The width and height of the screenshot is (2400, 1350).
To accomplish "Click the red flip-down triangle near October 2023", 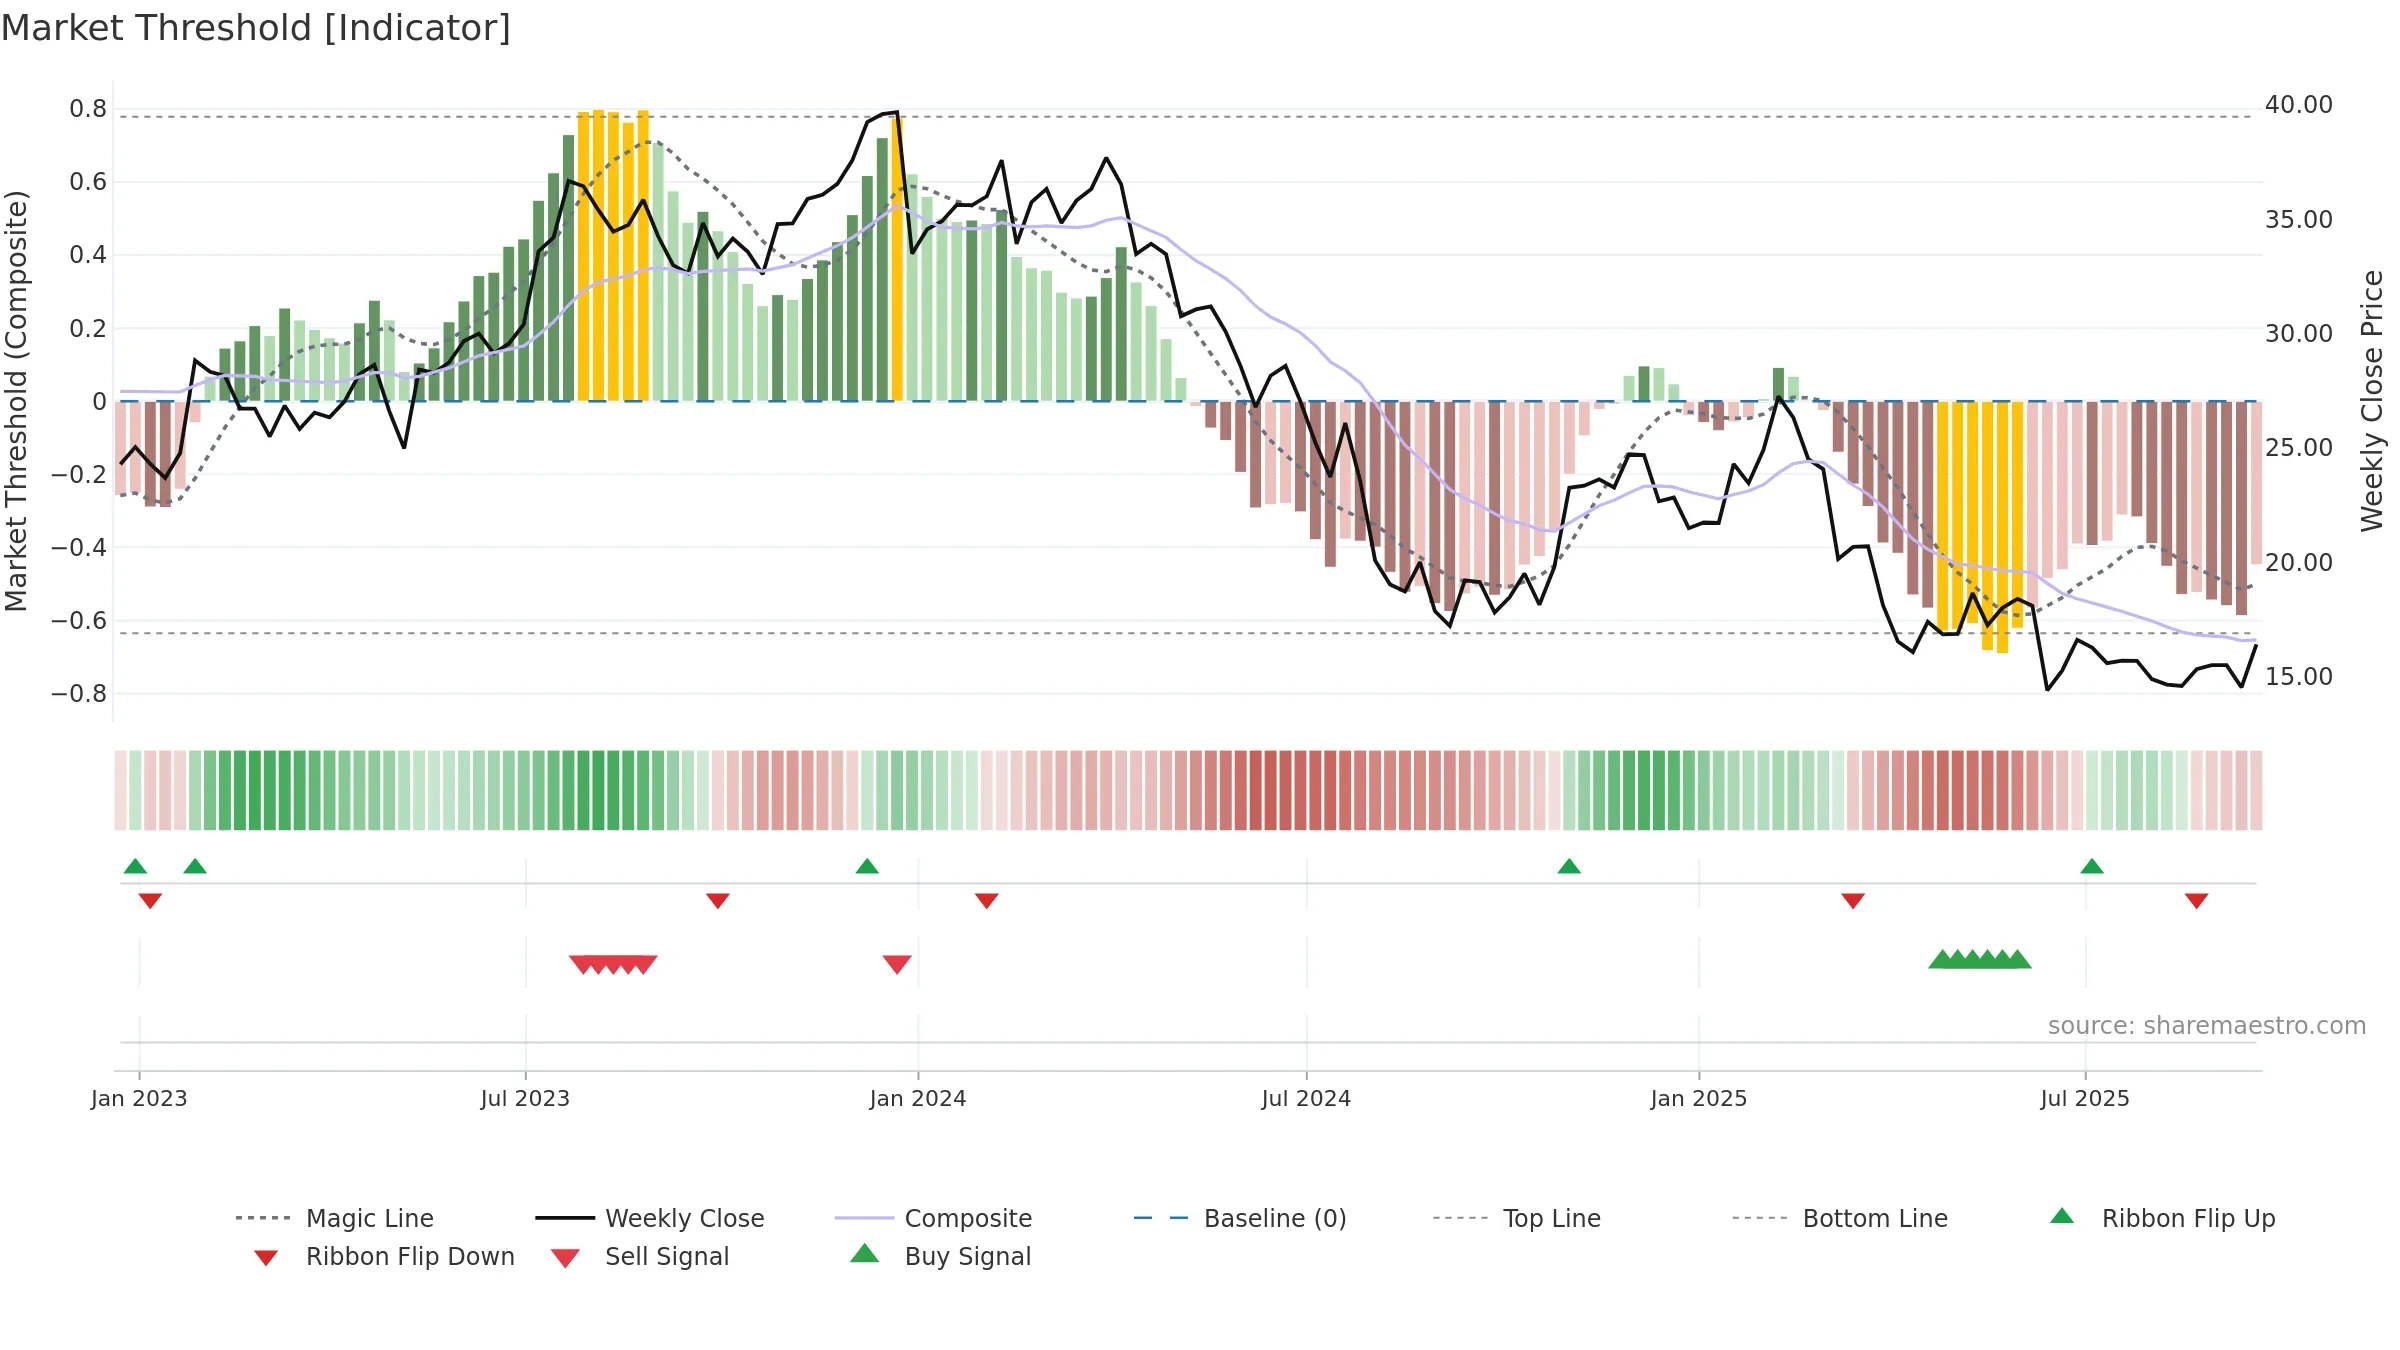I will (x=718, y=901).
